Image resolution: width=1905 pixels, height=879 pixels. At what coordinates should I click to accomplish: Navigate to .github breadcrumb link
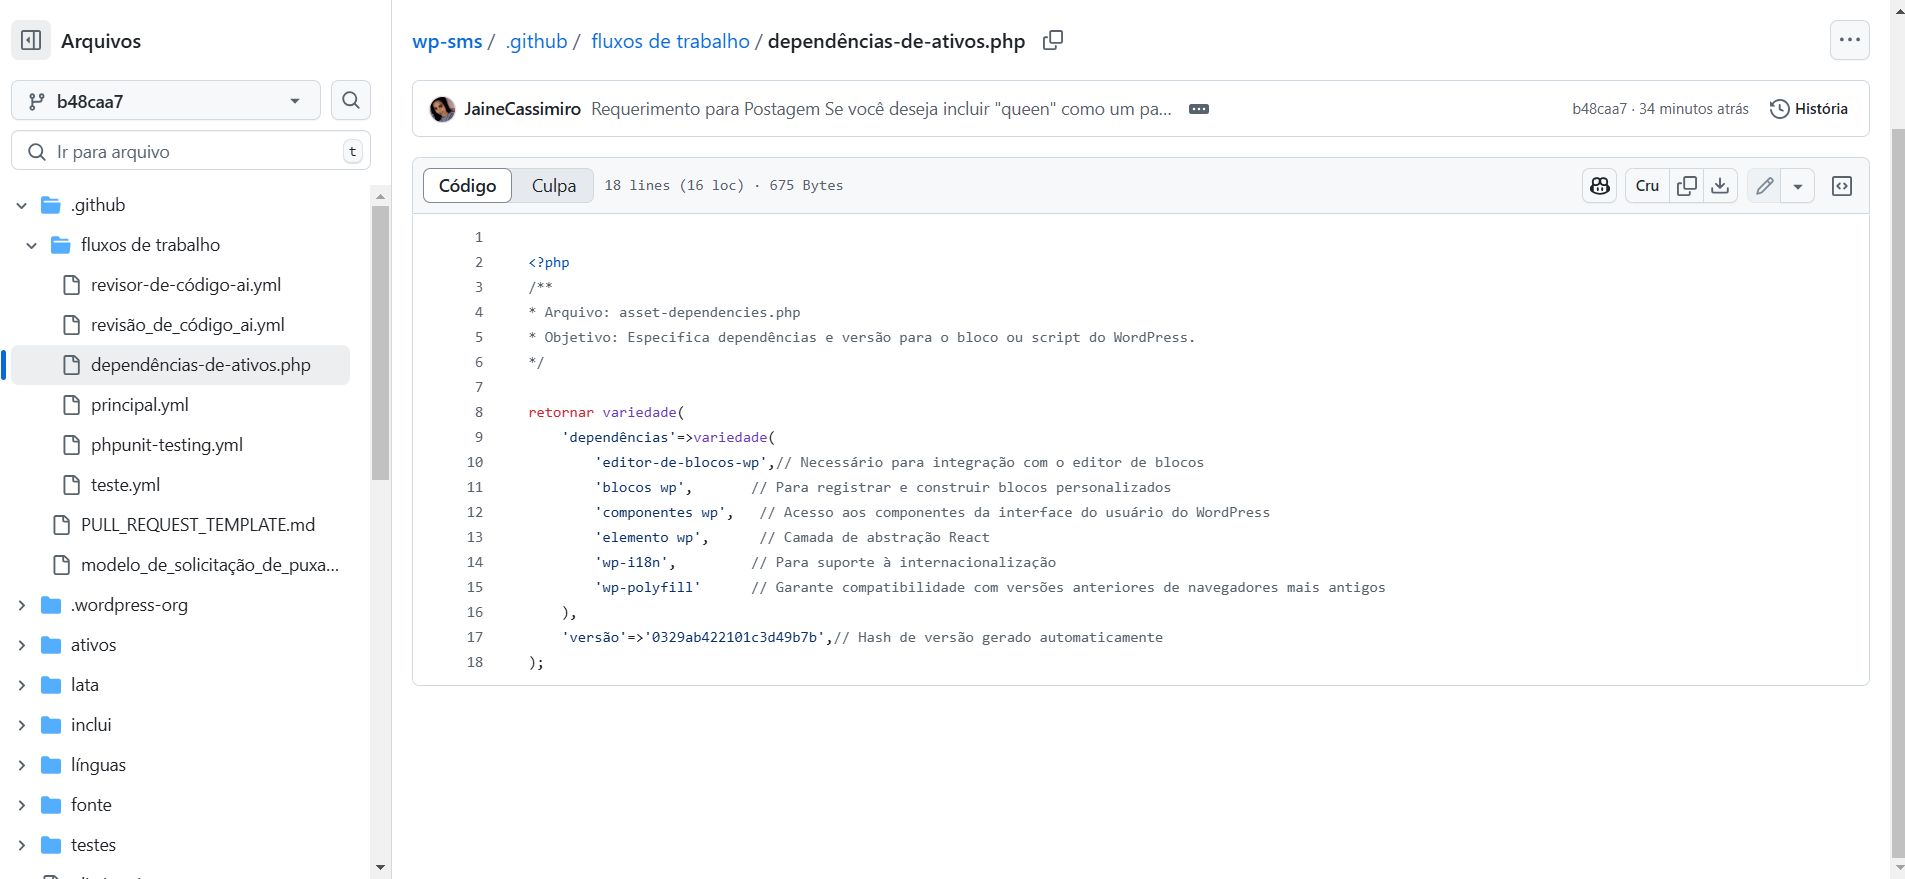(x=537, y=41)
